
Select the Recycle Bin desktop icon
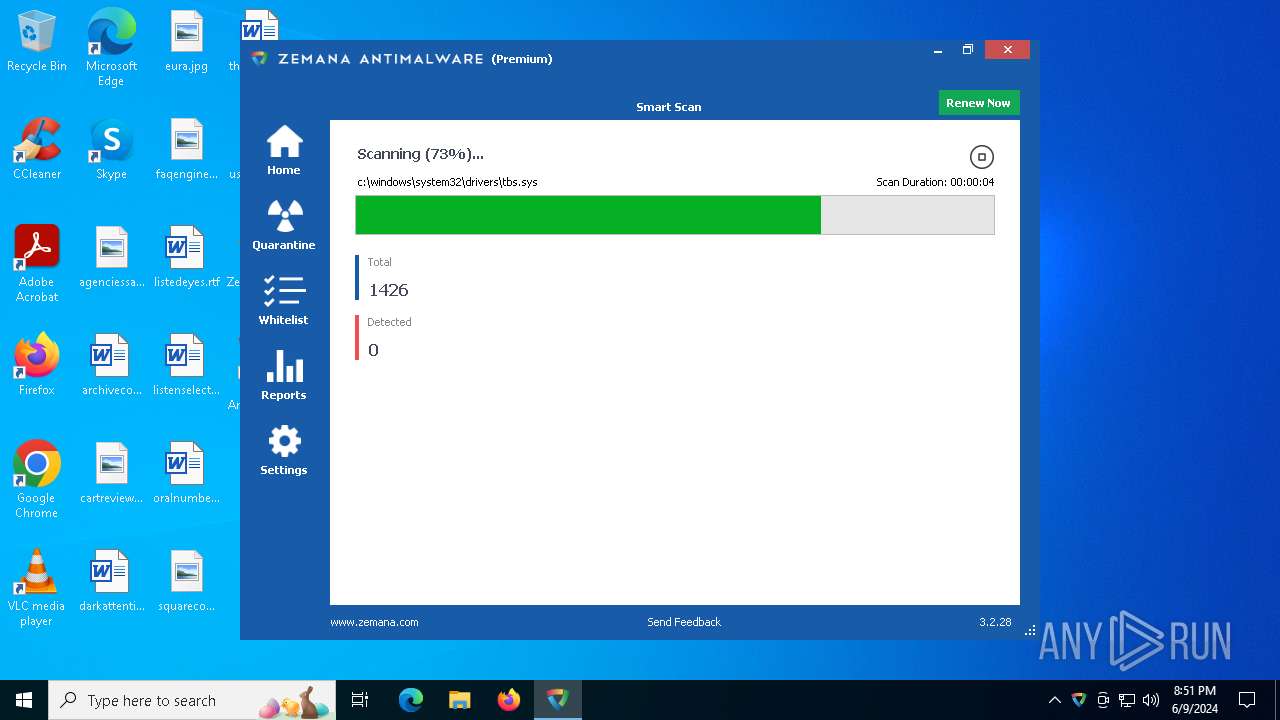tap(37, 42)
